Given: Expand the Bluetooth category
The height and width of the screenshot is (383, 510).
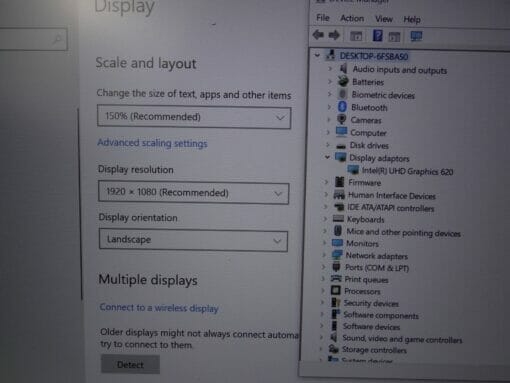Looking at the screenshot, I should coord(329,107).
